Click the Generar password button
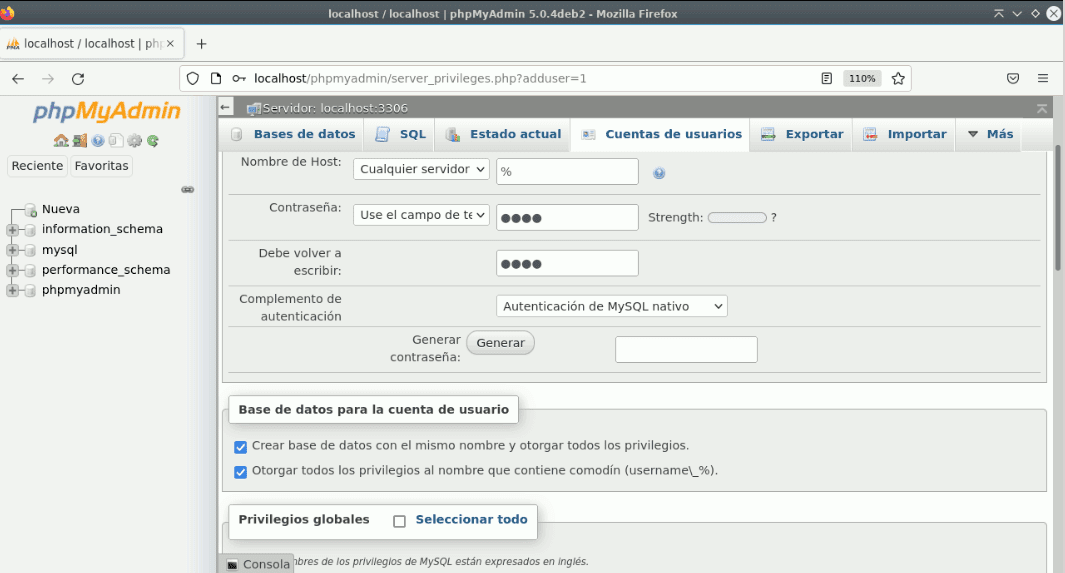 coord(501,343)
